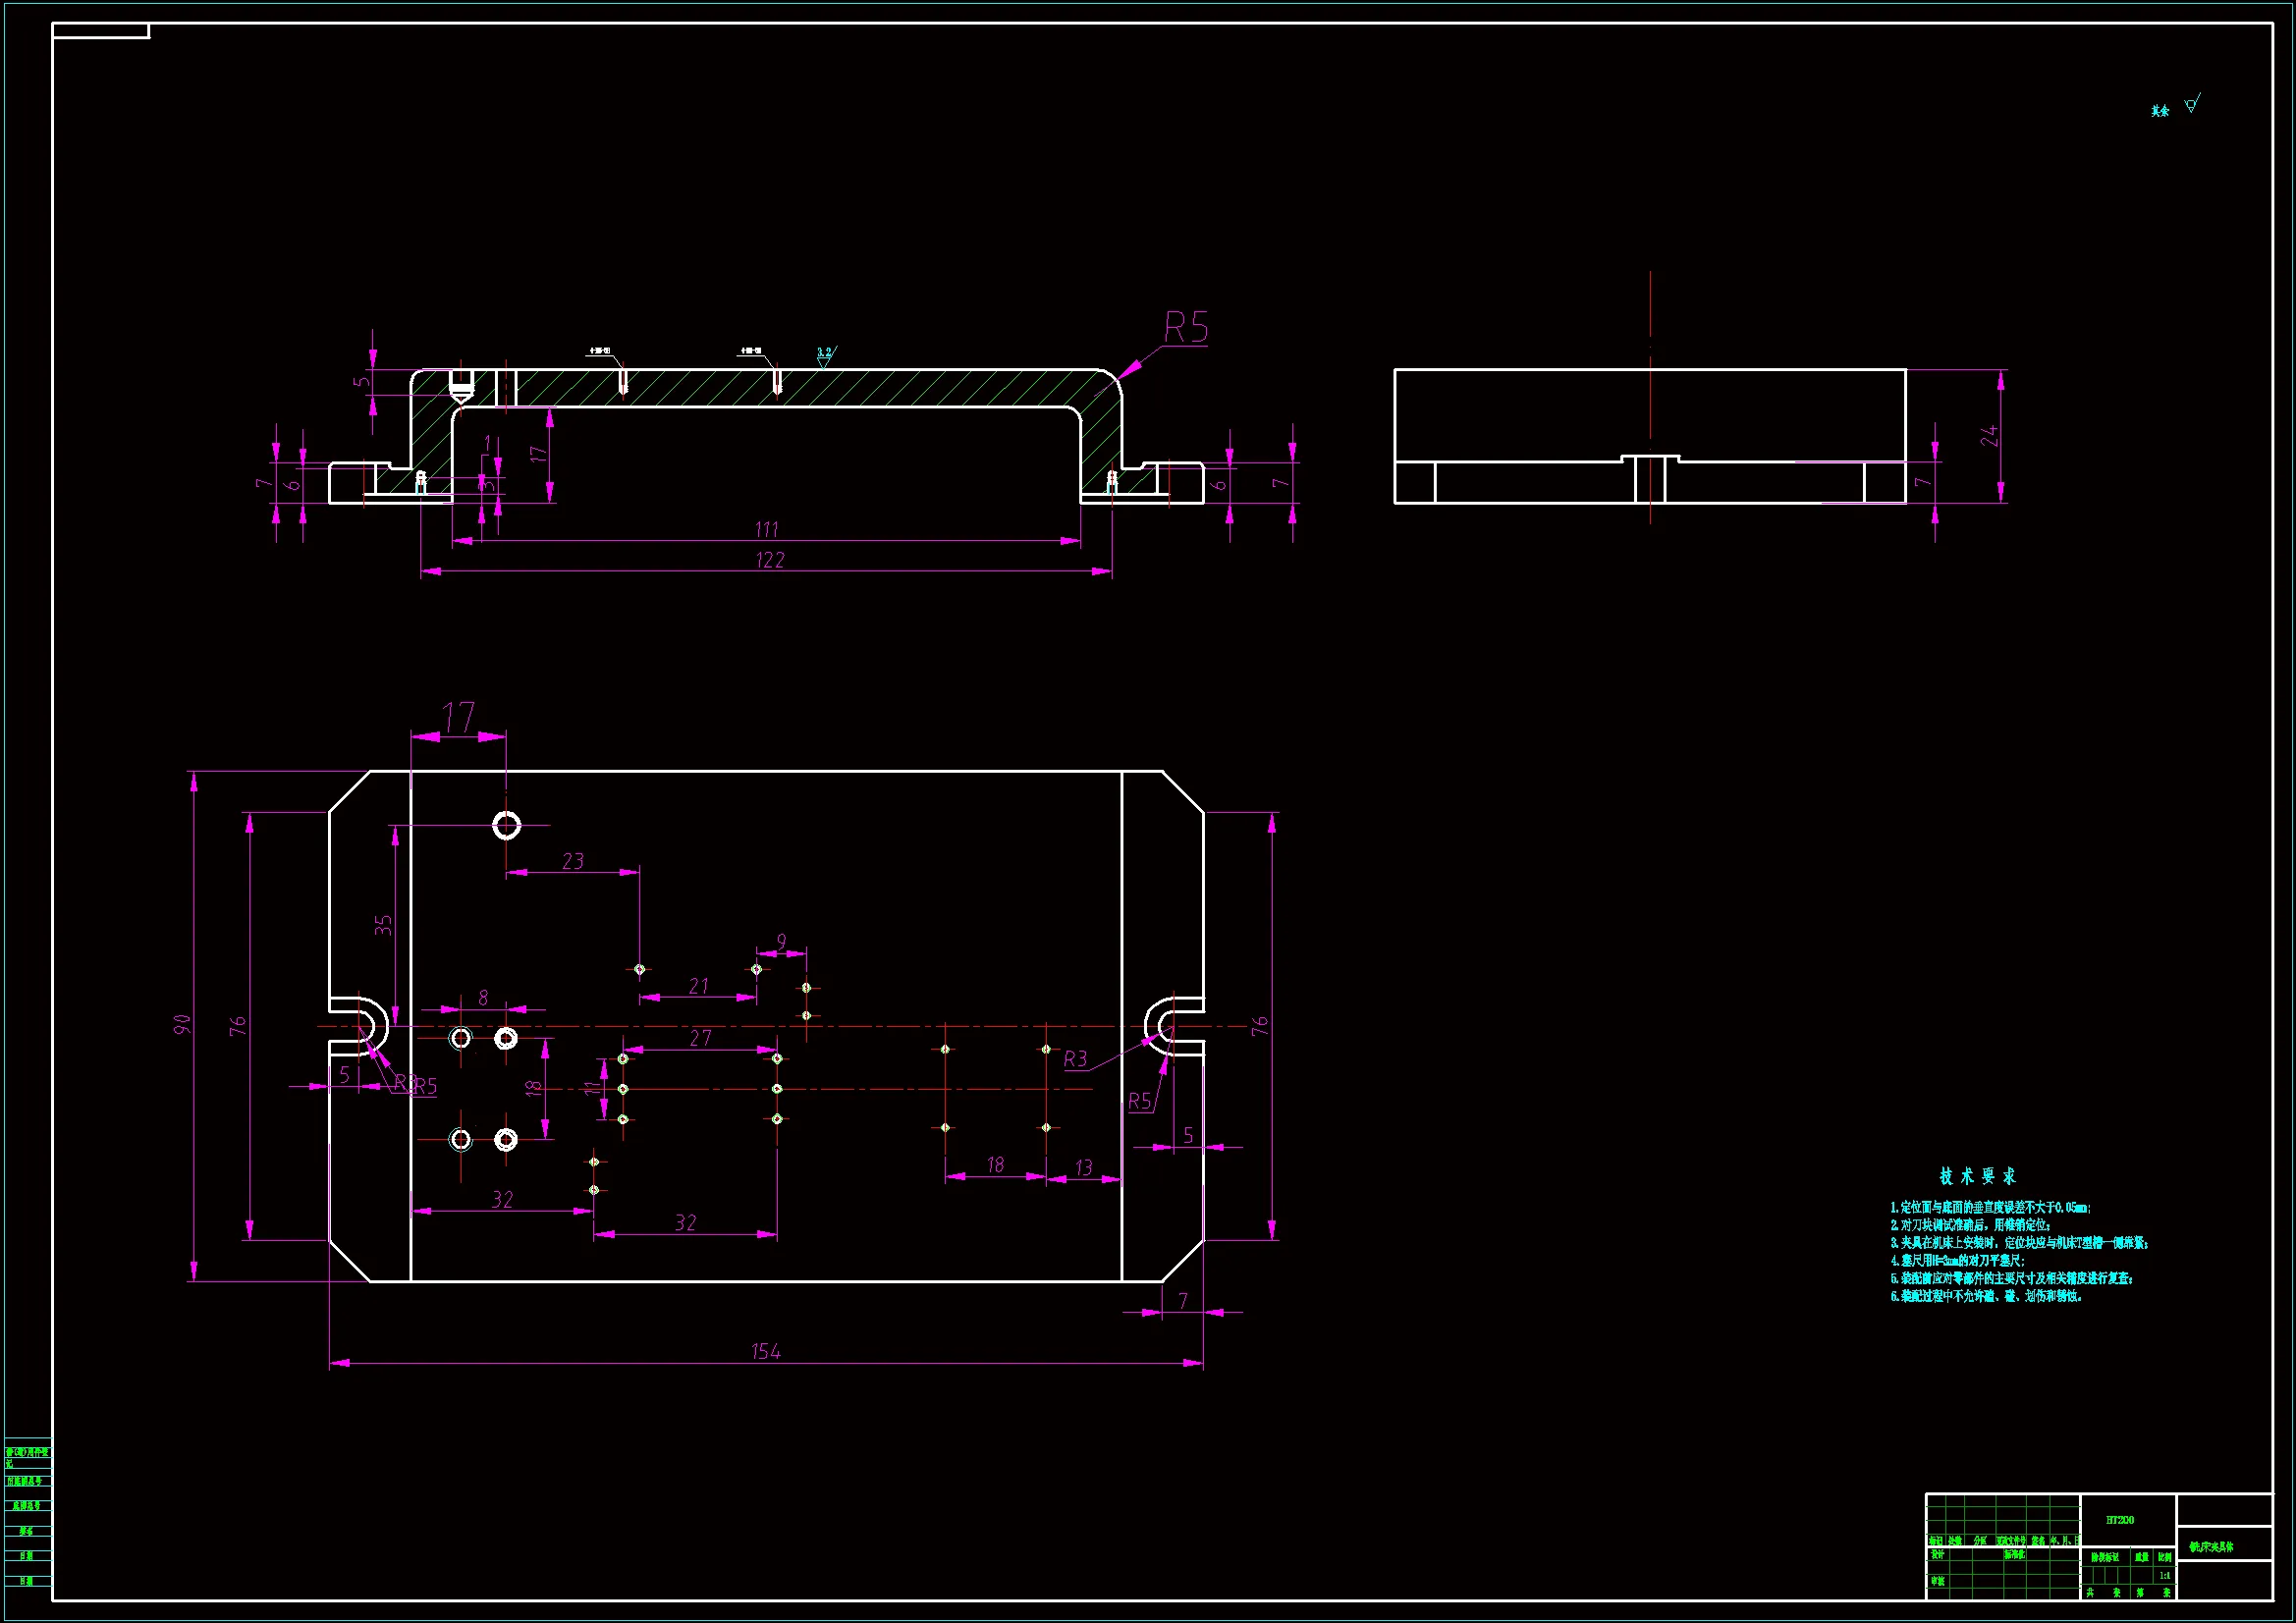Click the 111 inner width dimension
This screenshot has height=1623, width=2296.
click(767, 529)
